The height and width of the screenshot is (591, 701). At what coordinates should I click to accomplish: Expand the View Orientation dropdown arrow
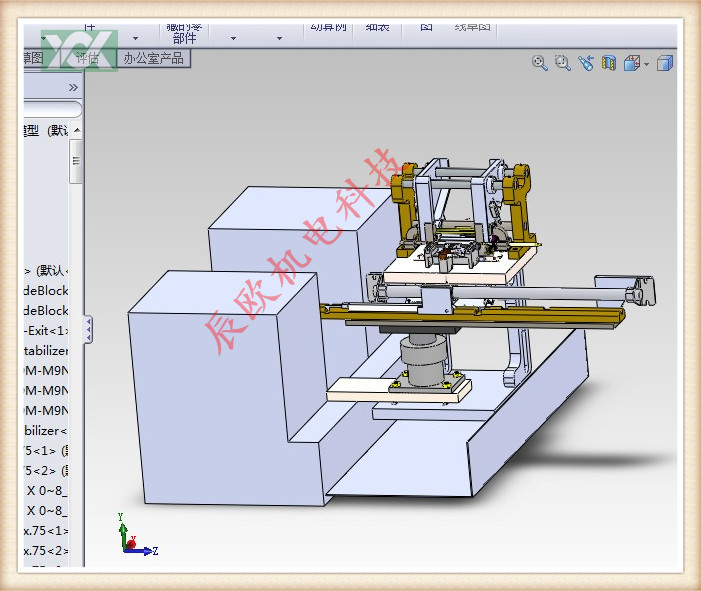tap(646, 65)
